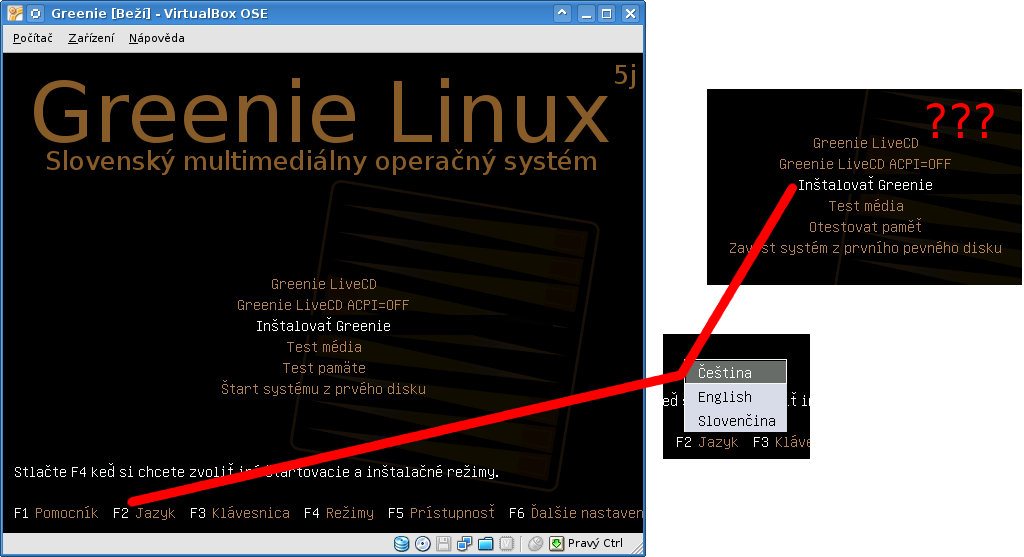The width and height of the screenshot is (1024, 557).
Task: Click the VirtualBox app icon in title bar
Action: click(15, 13)
